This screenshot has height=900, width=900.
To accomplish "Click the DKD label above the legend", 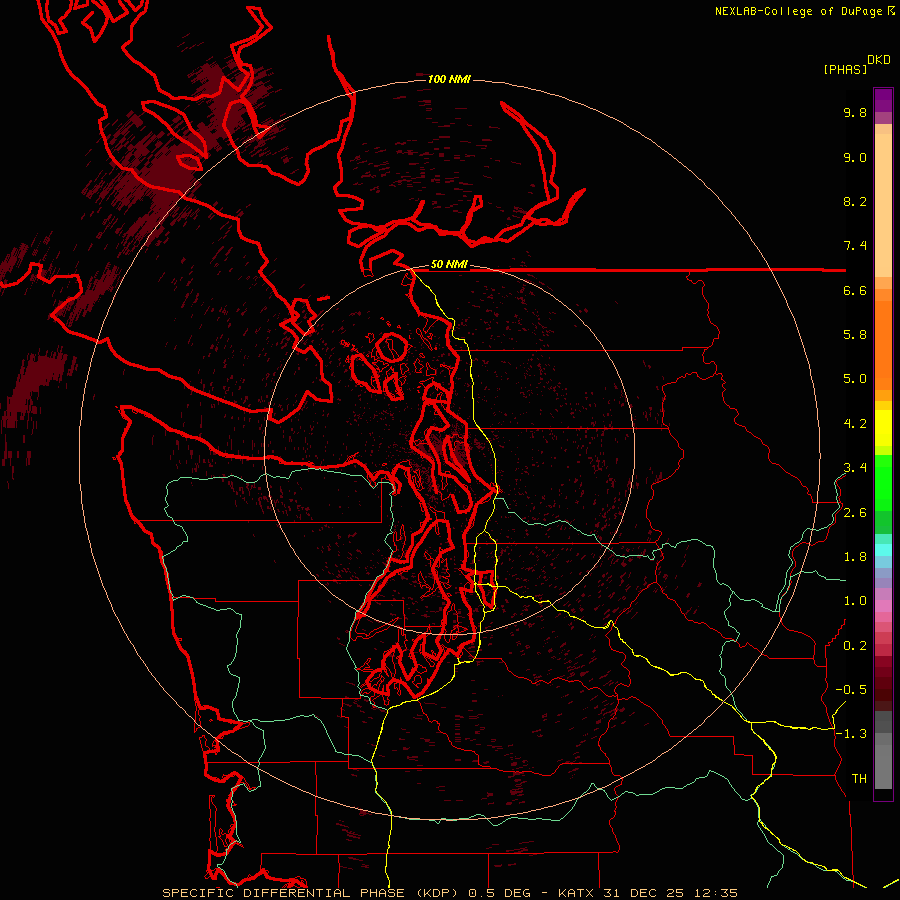I will 879,60.
